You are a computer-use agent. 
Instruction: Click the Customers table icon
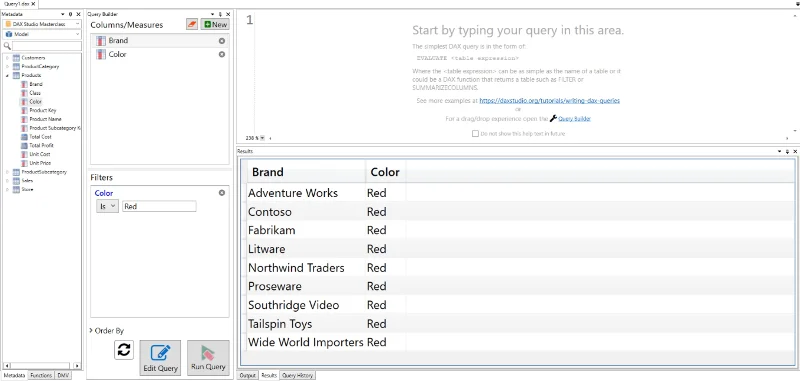point(16,58)
